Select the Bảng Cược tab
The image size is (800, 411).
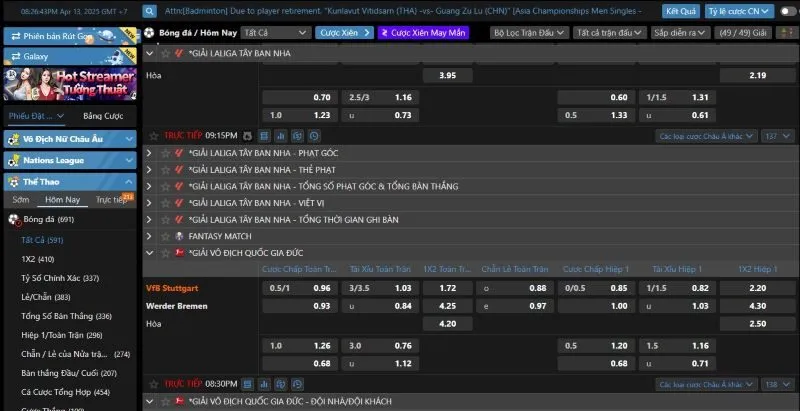pos(103,116)
